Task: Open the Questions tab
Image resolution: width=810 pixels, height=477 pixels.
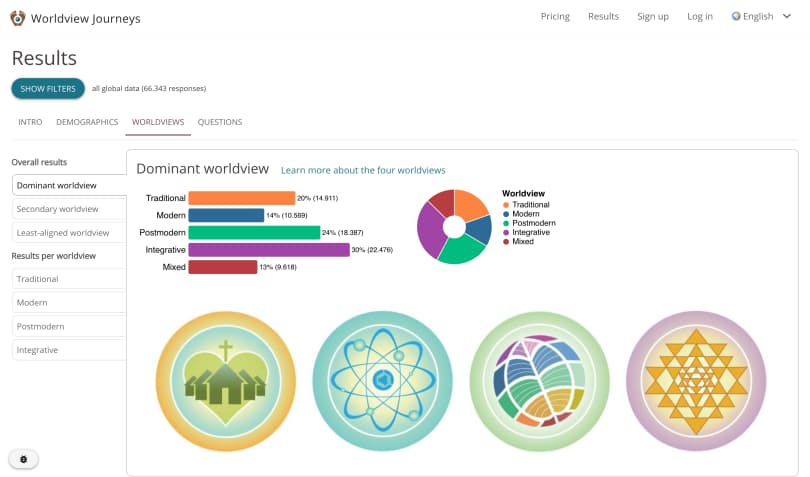Action: point(220,122)
